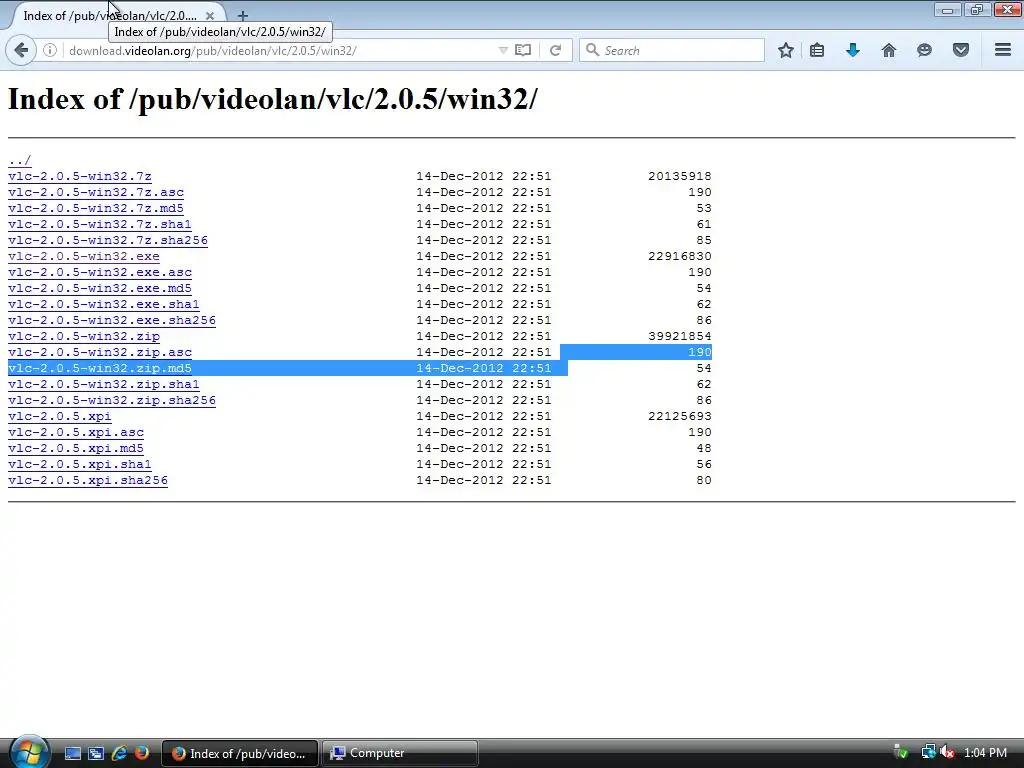Screen dimensions: 1024x768
Task: Launch Internet Explorer from quick launch
Action: (119, 753)
